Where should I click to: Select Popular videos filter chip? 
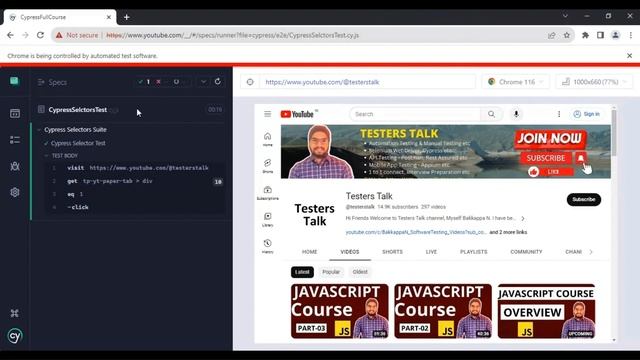point(331,272)
